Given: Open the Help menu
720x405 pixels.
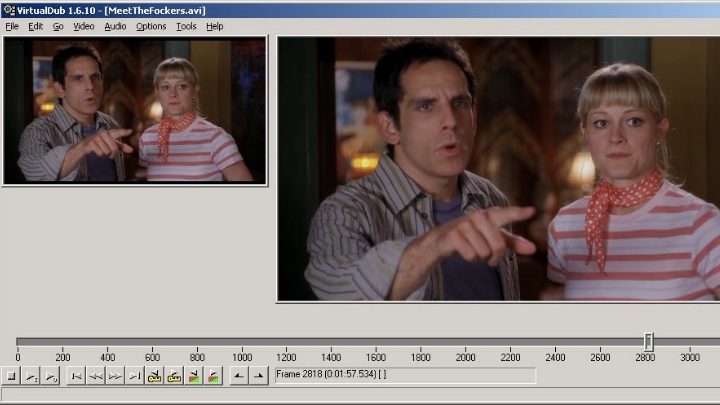Looking at the screenshot, I should pyautogui.click(x=214, y=26).
